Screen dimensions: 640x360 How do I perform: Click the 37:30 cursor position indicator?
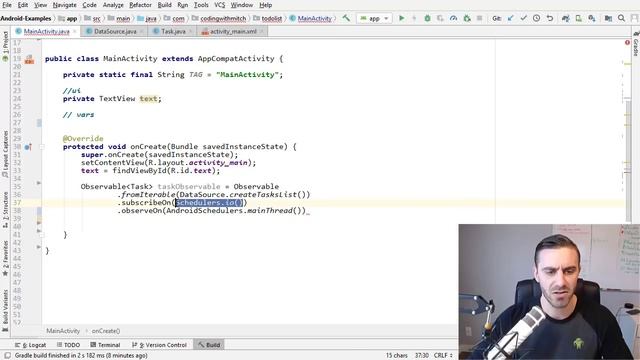coord(422,356)
